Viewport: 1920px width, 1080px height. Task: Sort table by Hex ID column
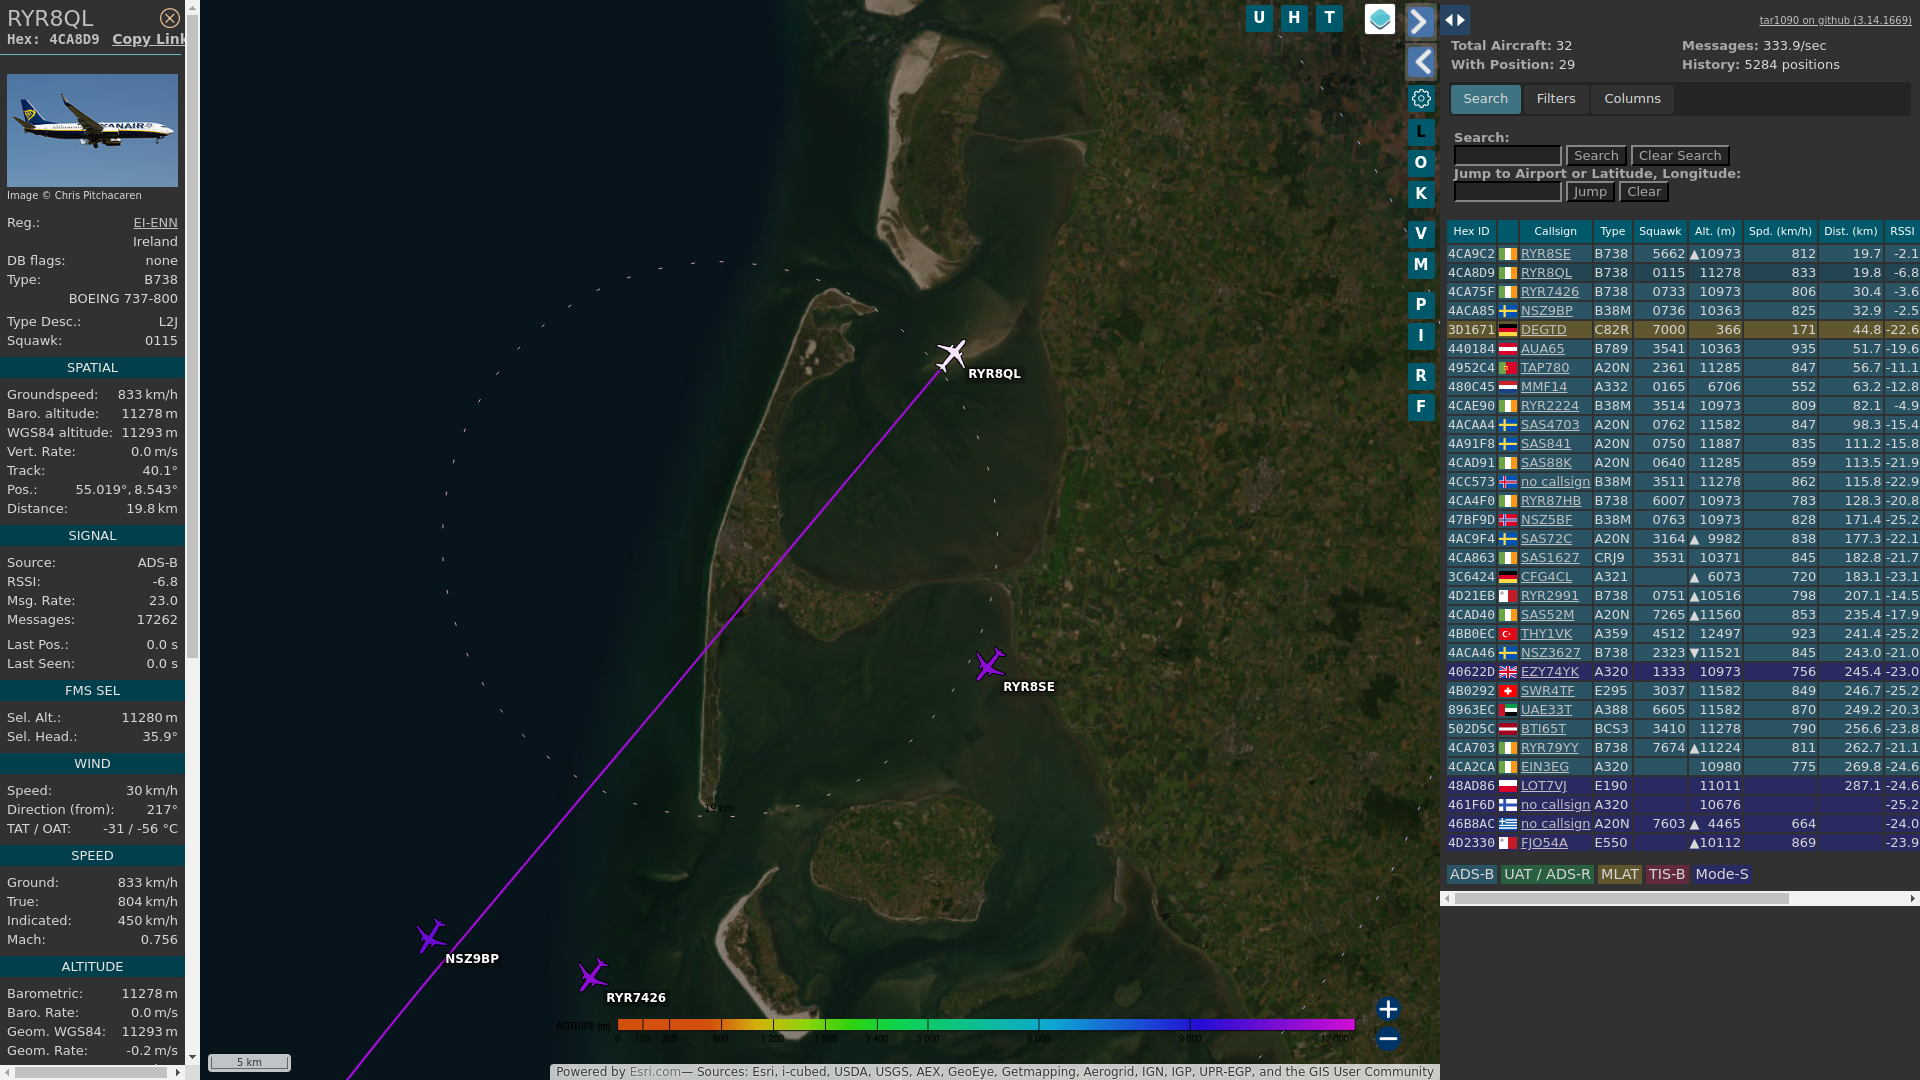1471,231
